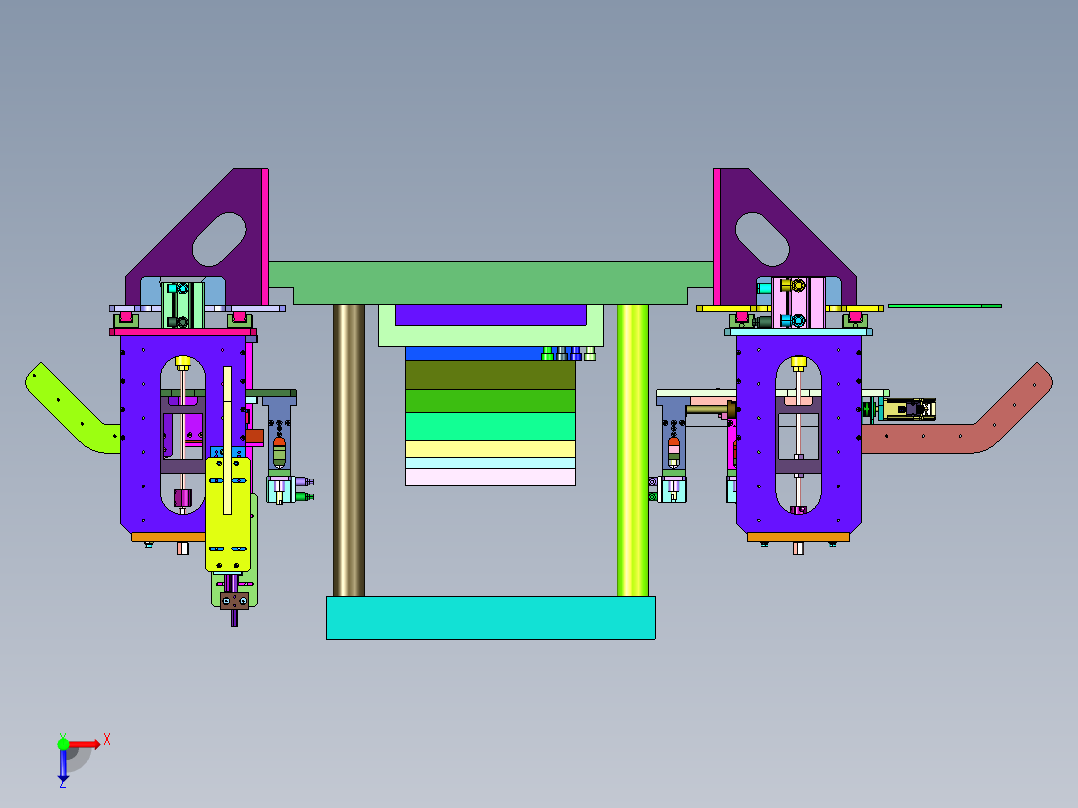Screen dimensions: 1078x808
Task: Select the mint green plate in center stack
Action: 490,426
